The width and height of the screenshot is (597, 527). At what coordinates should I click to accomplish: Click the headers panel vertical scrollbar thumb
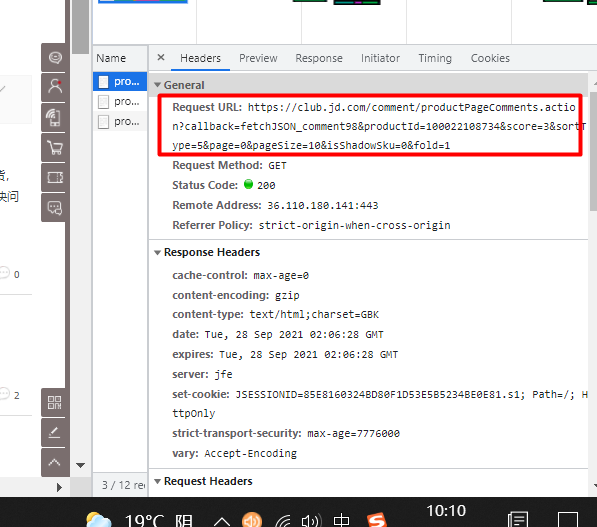(x=593, y=151)
